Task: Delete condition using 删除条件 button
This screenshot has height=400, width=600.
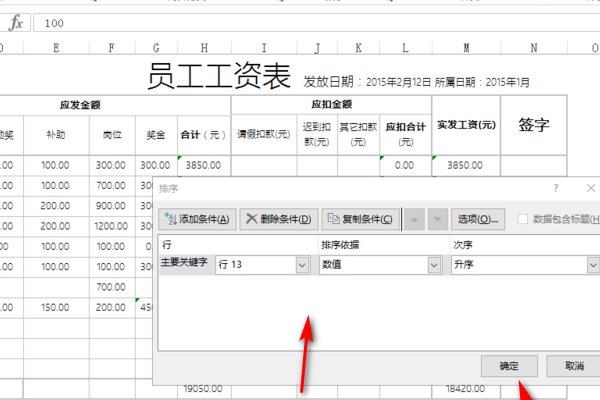Action: (x=279, y=219)
